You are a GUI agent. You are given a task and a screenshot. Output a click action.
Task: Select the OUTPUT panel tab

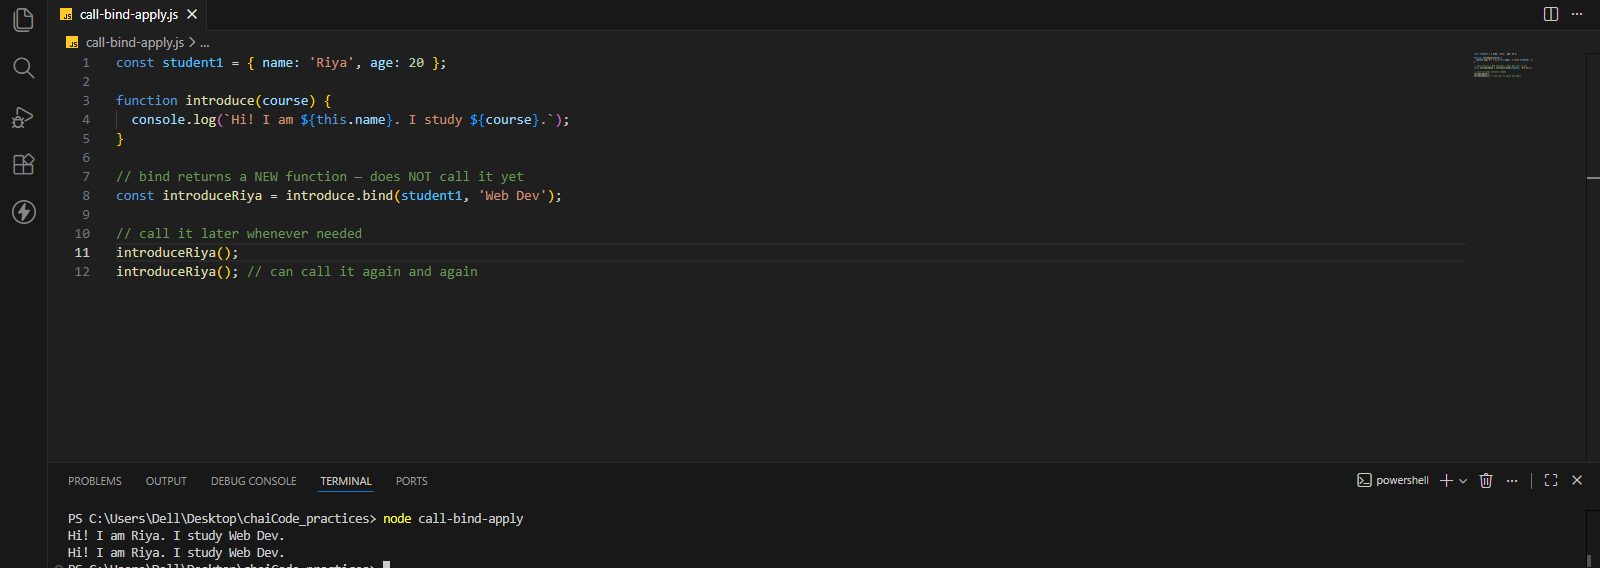tap(166, 482)
